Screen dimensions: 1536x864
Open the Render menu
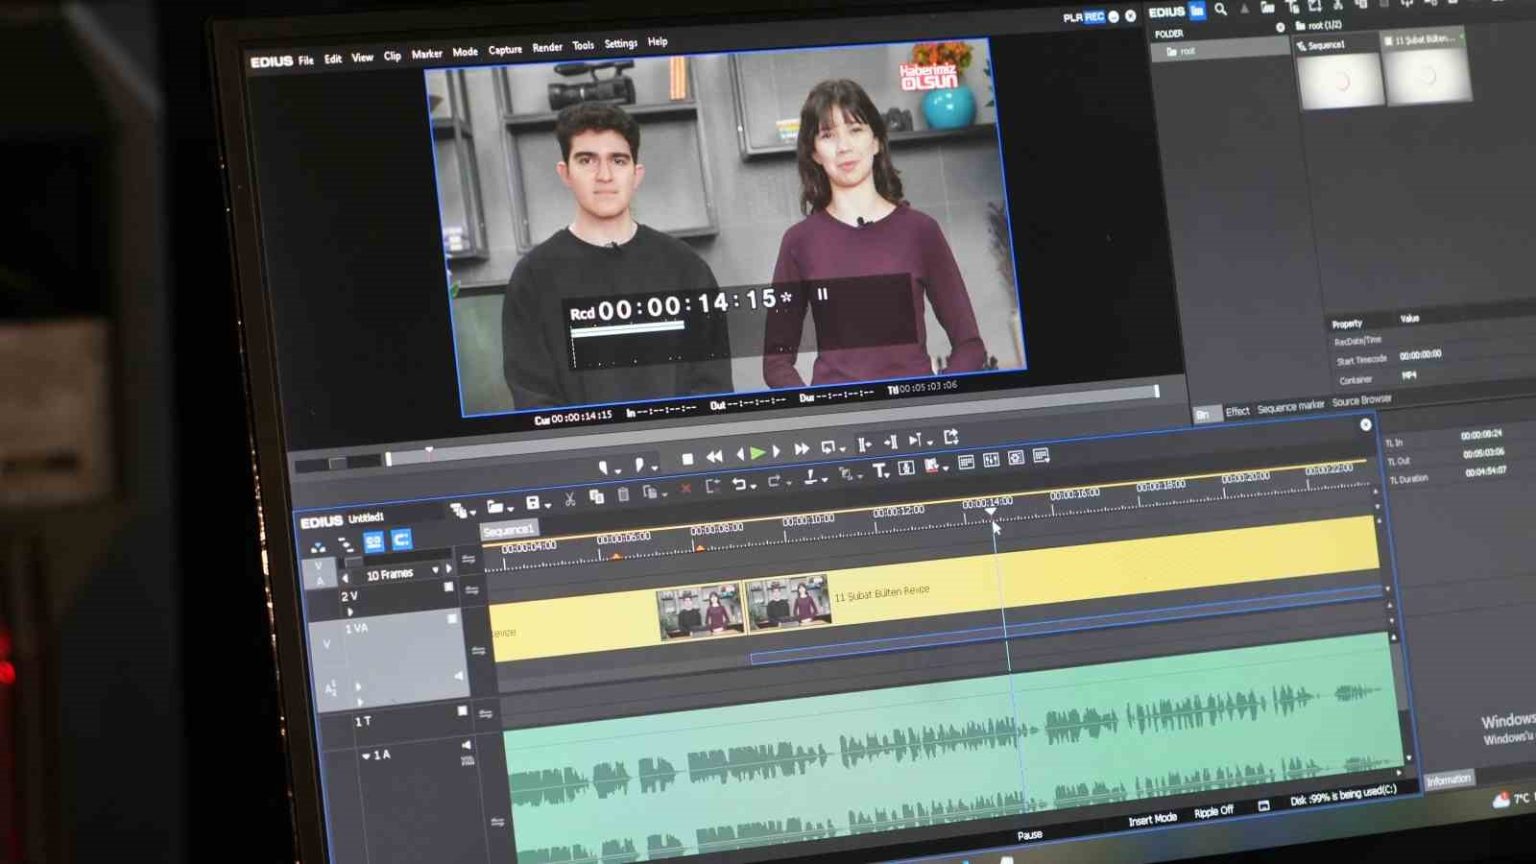[x=547, y=47]
